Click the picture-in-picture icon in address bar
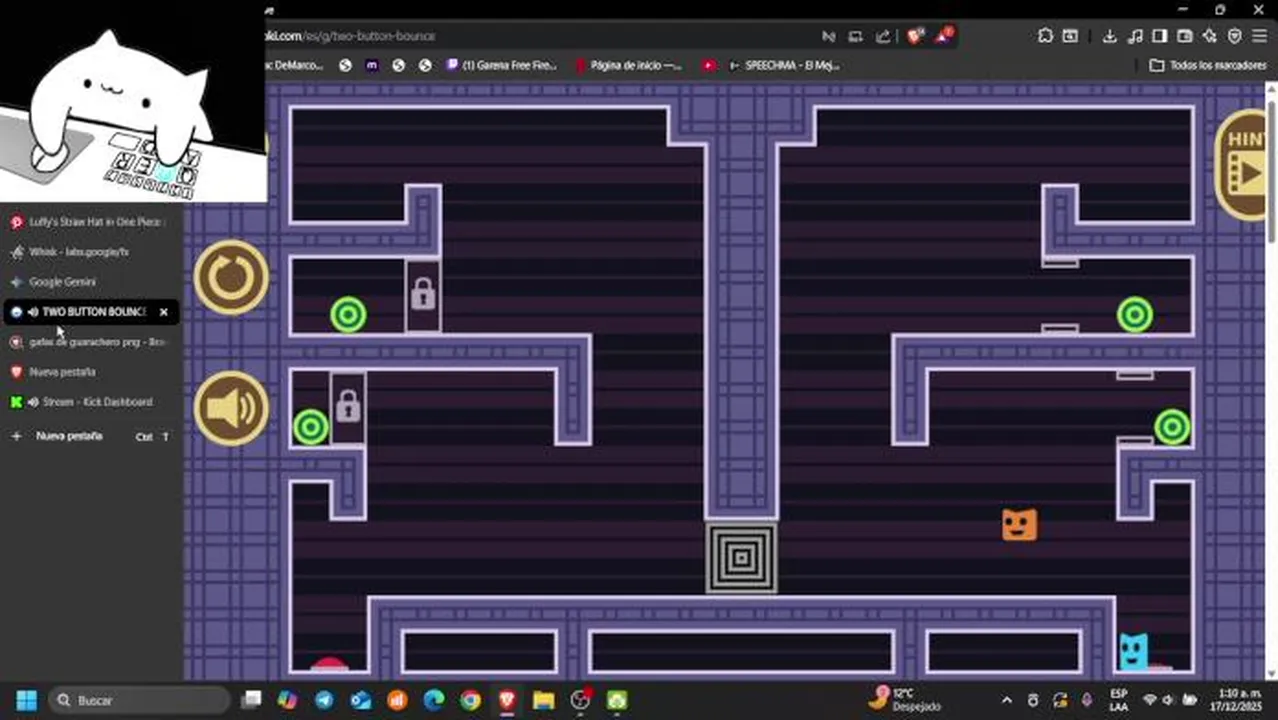 [x=856, y=36]
